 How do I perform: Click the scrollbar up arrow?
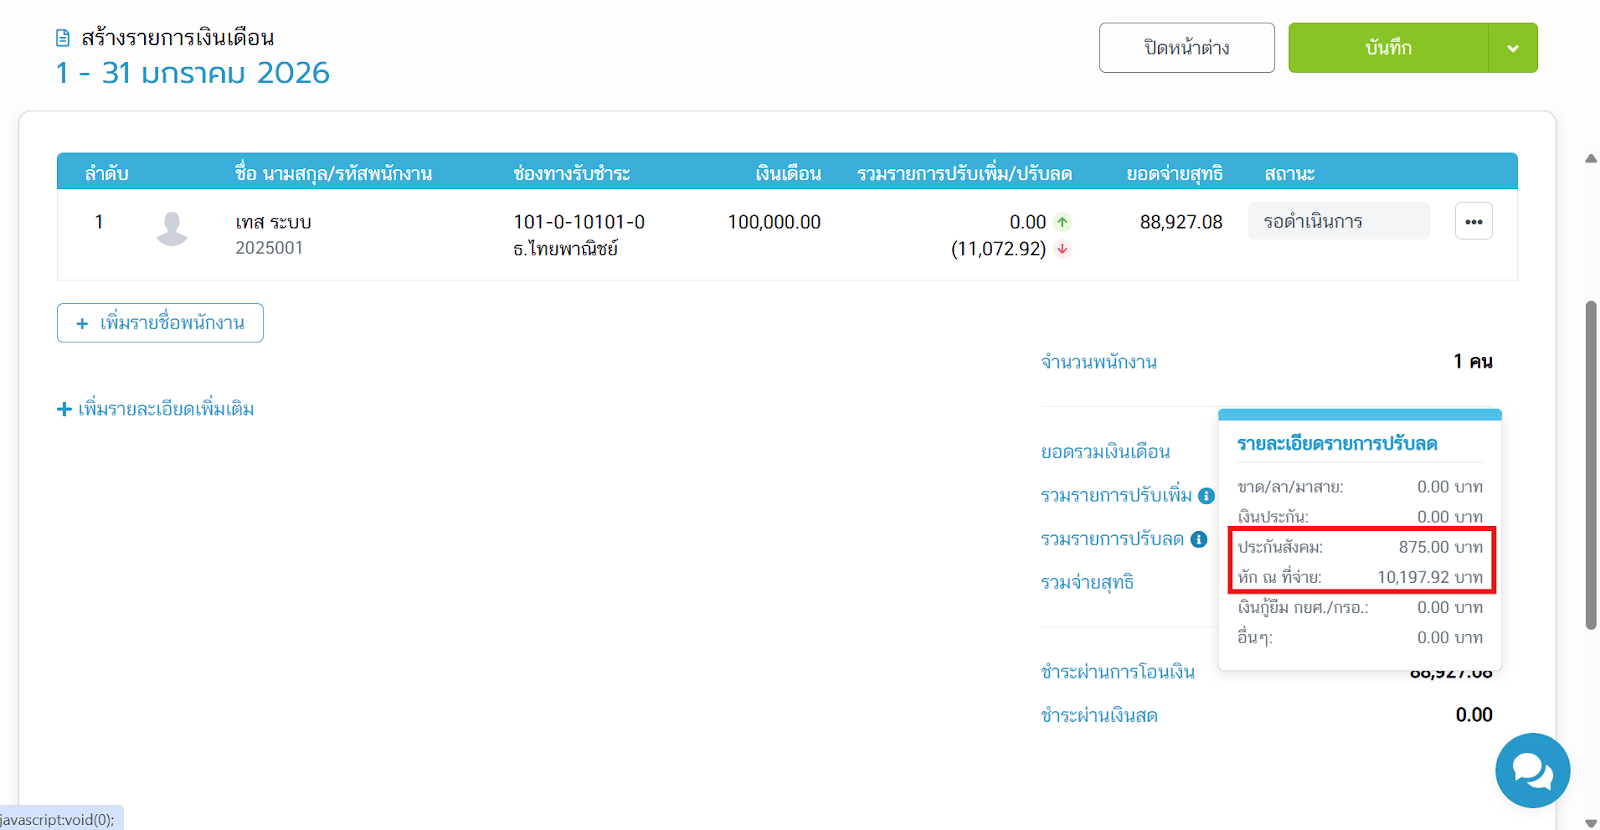[x=1590, y=158]
